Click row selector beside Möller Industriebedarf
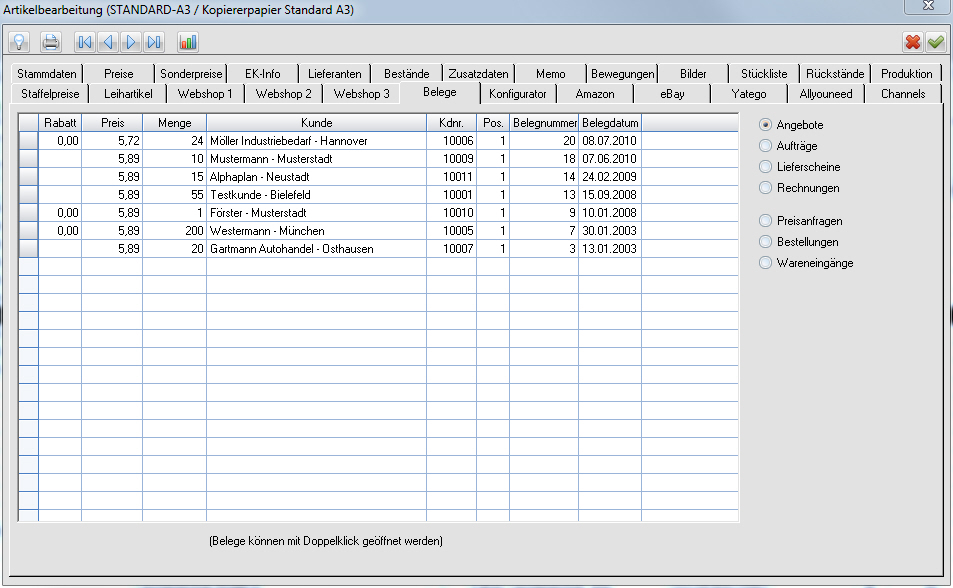The height and width of the screenshot is (588, 953). click(x=28, y=141)
